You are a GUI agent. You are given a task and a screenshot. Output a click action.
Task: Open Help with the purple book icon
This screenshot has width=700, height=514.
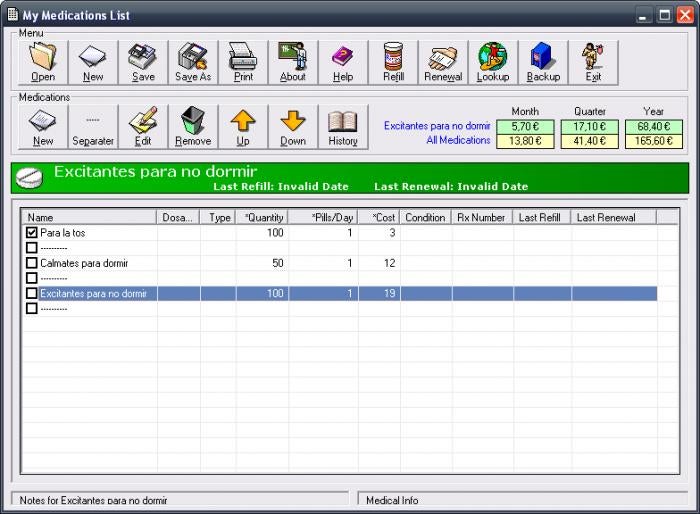[343, 62]
